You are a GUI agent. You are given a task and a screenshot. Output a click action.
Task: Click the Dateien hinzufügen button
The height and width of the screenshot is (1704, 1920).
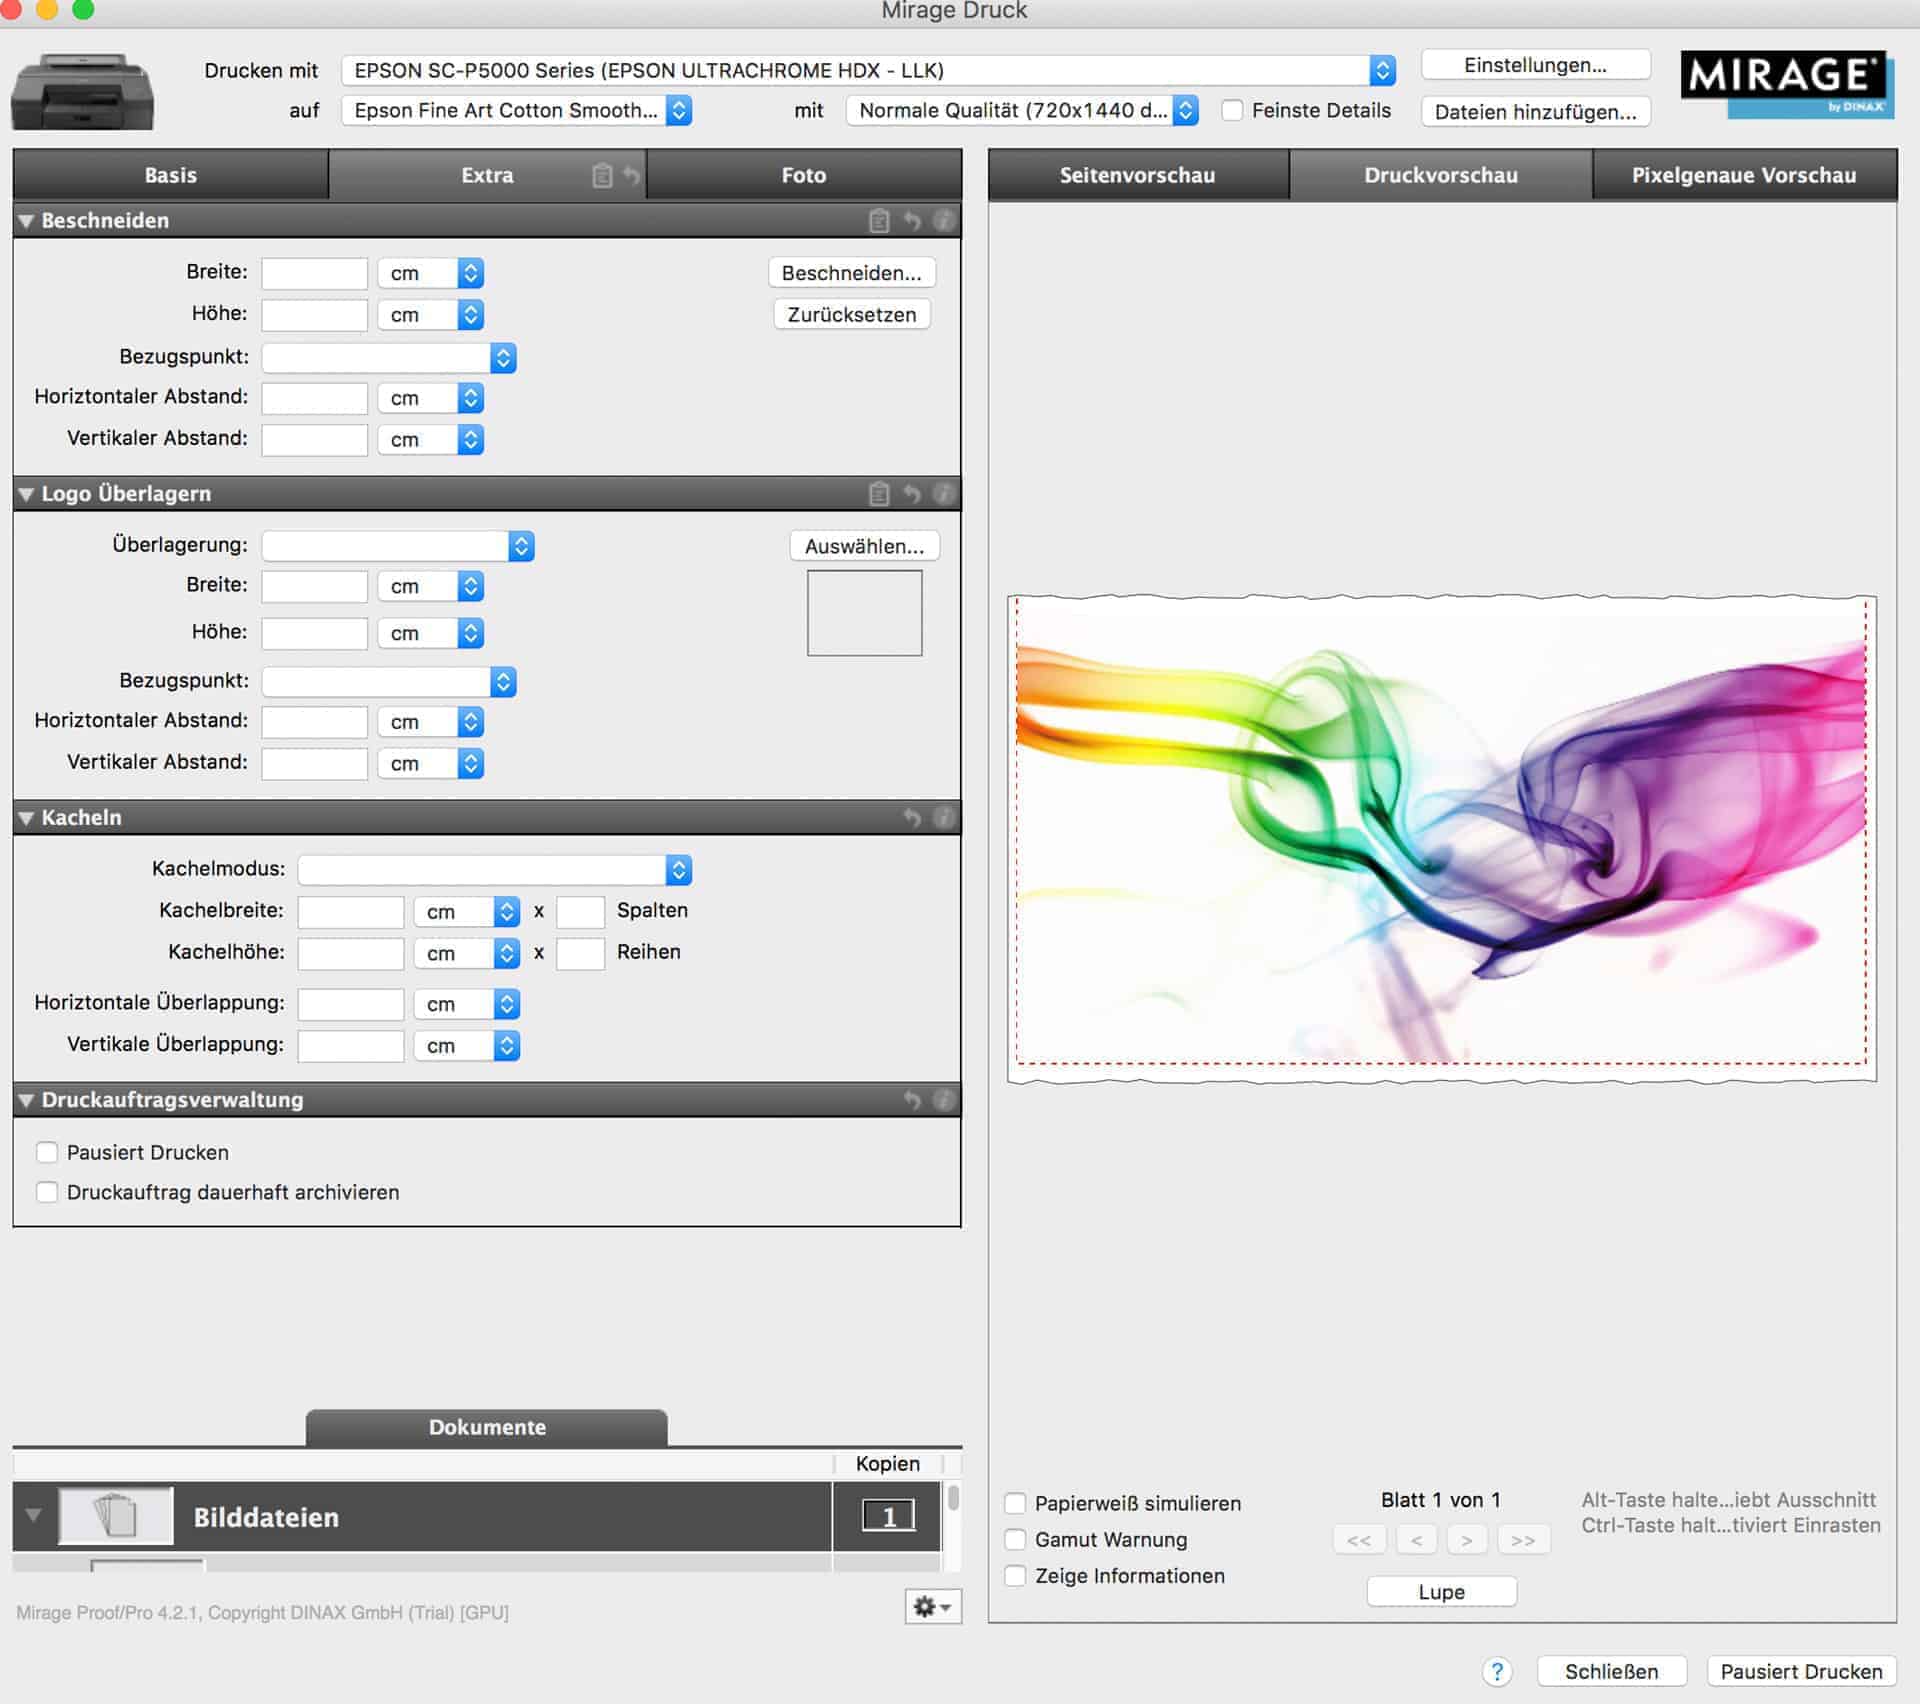[x=1534, y=112]
